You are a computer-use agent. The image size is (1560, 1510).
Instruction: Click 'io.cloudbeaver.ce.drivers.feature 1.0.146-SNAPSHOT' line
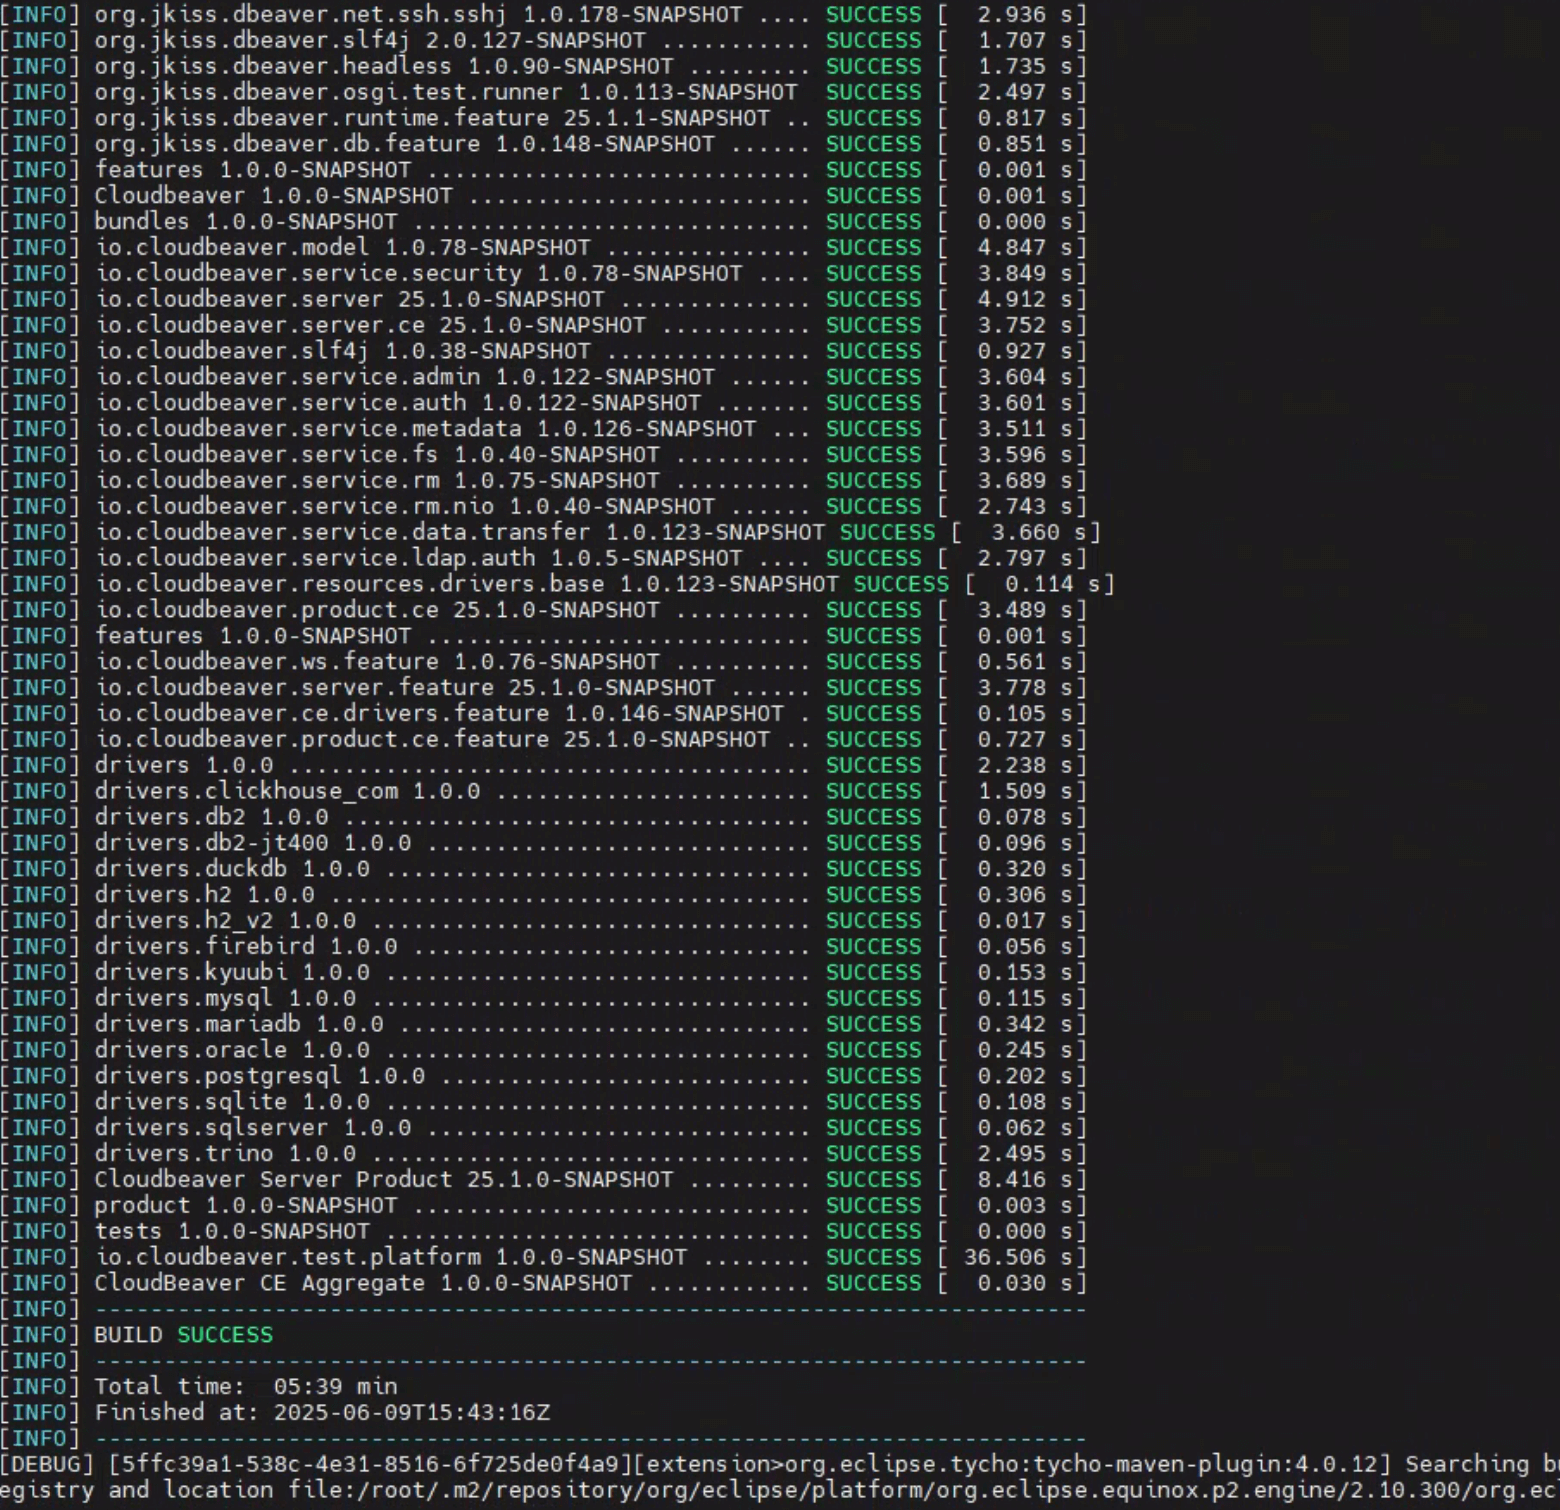point(543,713)
